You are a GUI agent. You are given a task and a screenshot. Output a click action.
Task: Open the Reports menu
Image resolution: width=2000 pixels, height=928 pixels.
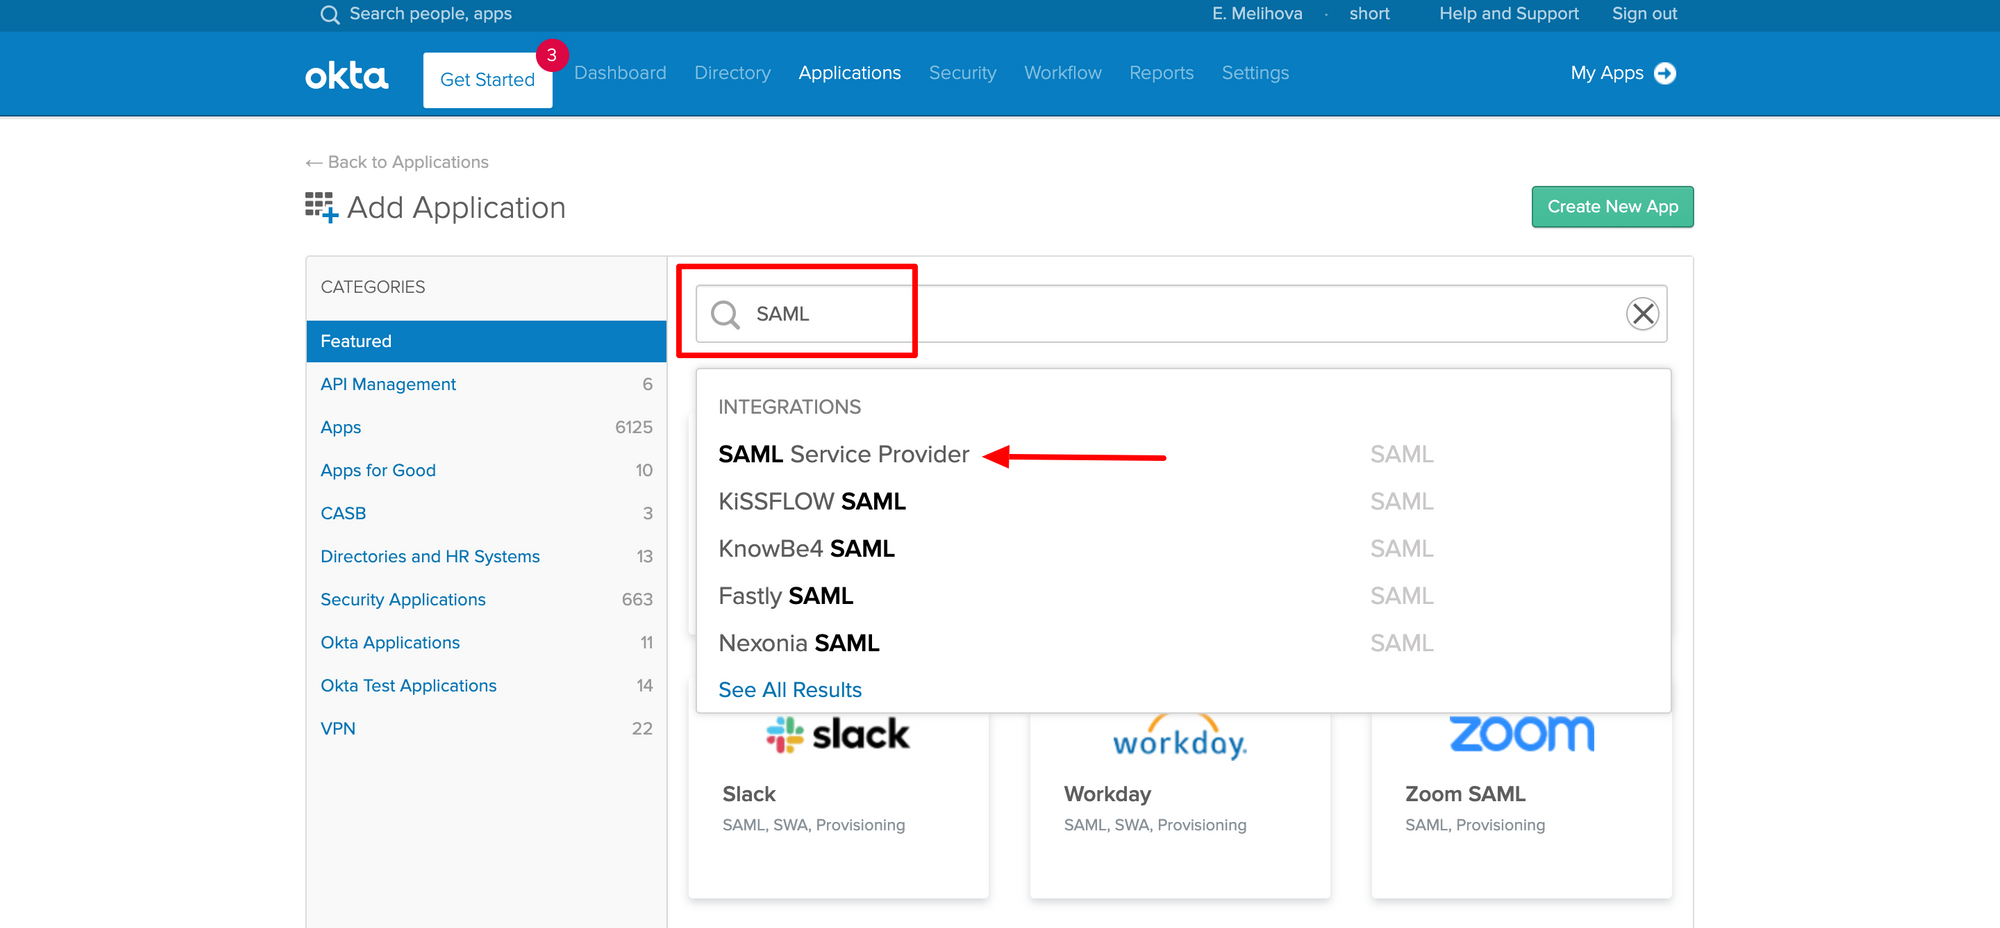click(1162, 73)
